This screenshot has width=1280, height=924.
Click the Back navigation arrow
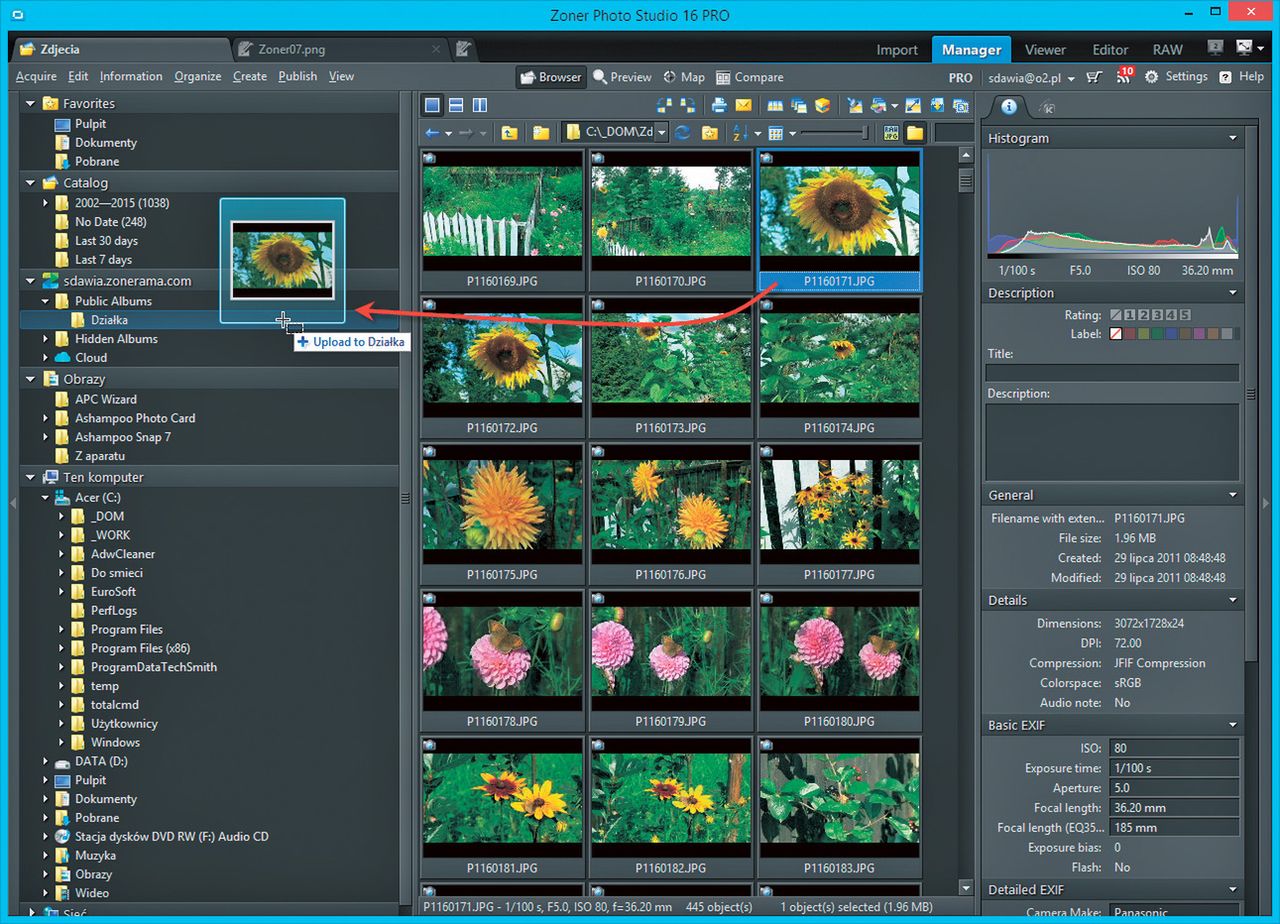pyautogui.click(x=432, y=133)
